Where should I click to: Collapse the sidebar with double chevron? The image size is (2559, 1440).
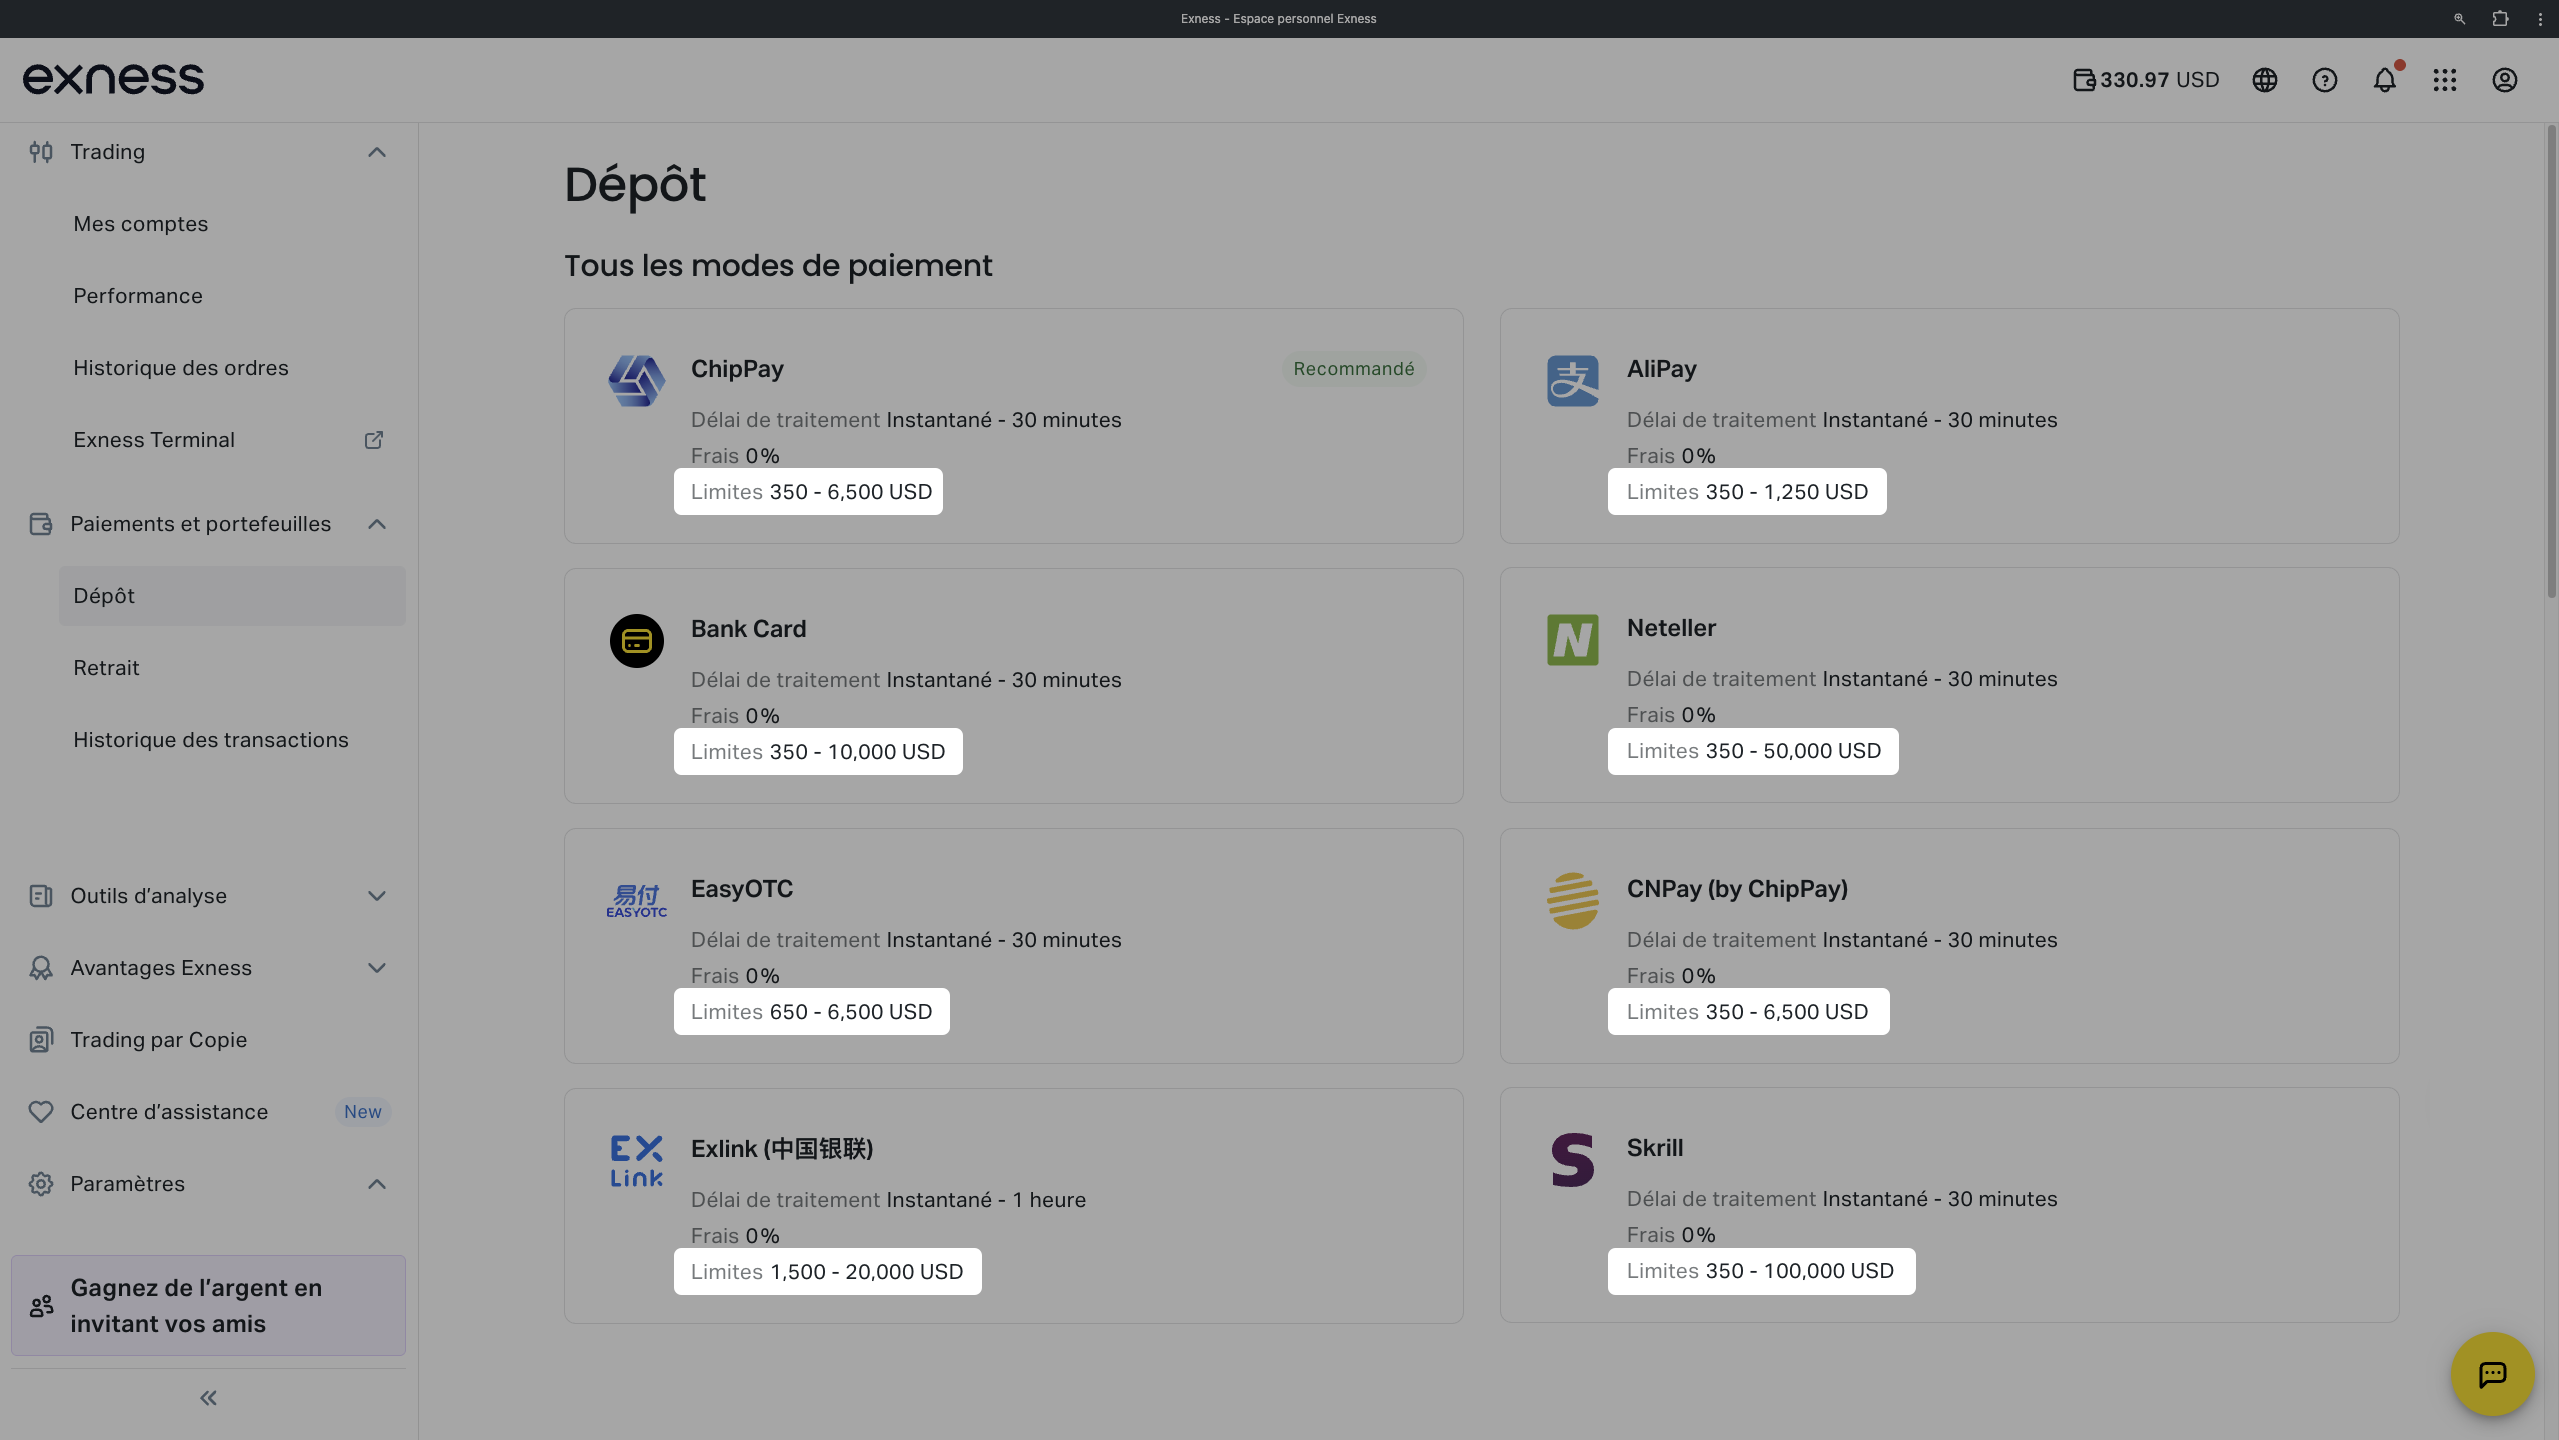tap(208, 1398)
